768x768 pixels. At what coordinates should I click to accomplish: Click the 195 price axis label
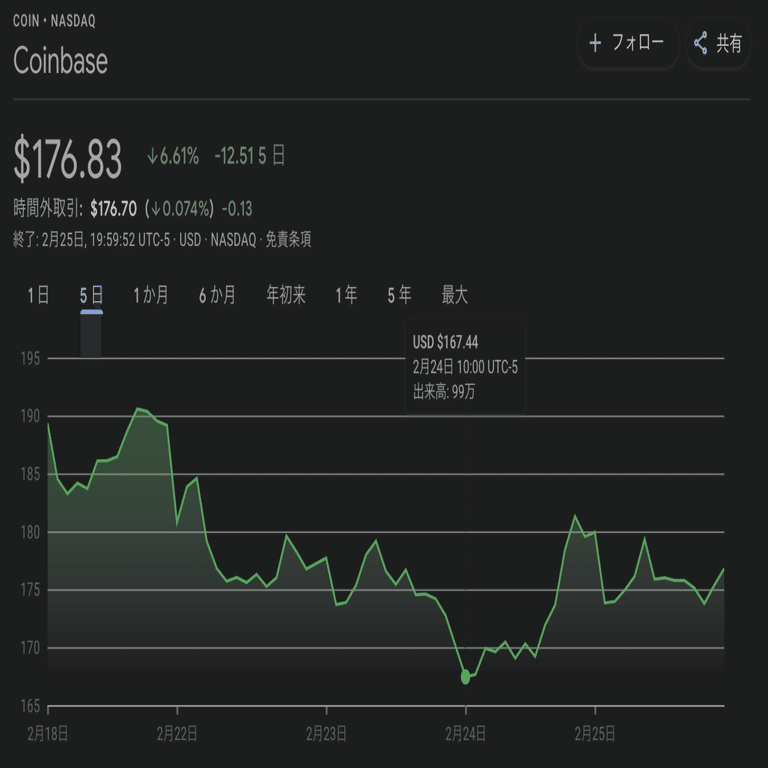(x=30, y=359)
